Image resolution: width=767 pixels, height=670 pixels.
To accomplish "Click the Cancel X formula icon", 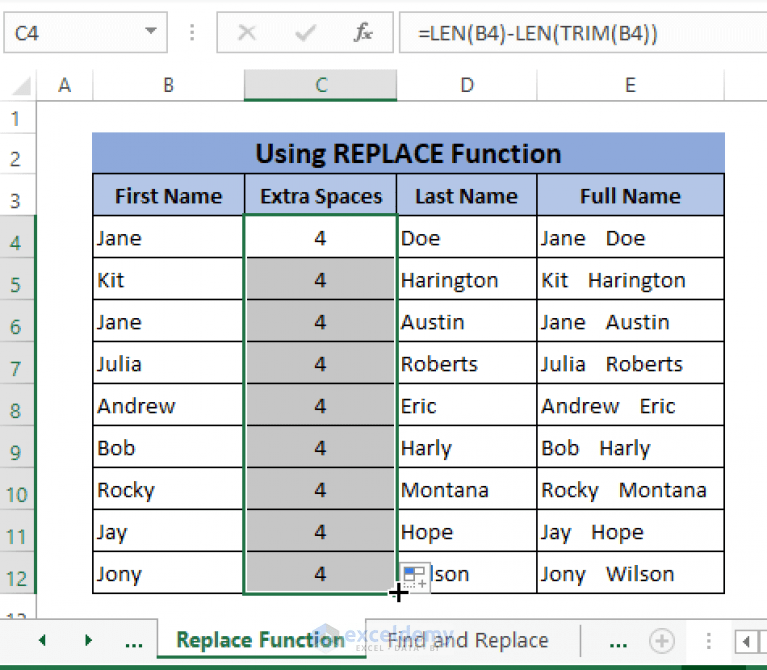I will 247,33.
